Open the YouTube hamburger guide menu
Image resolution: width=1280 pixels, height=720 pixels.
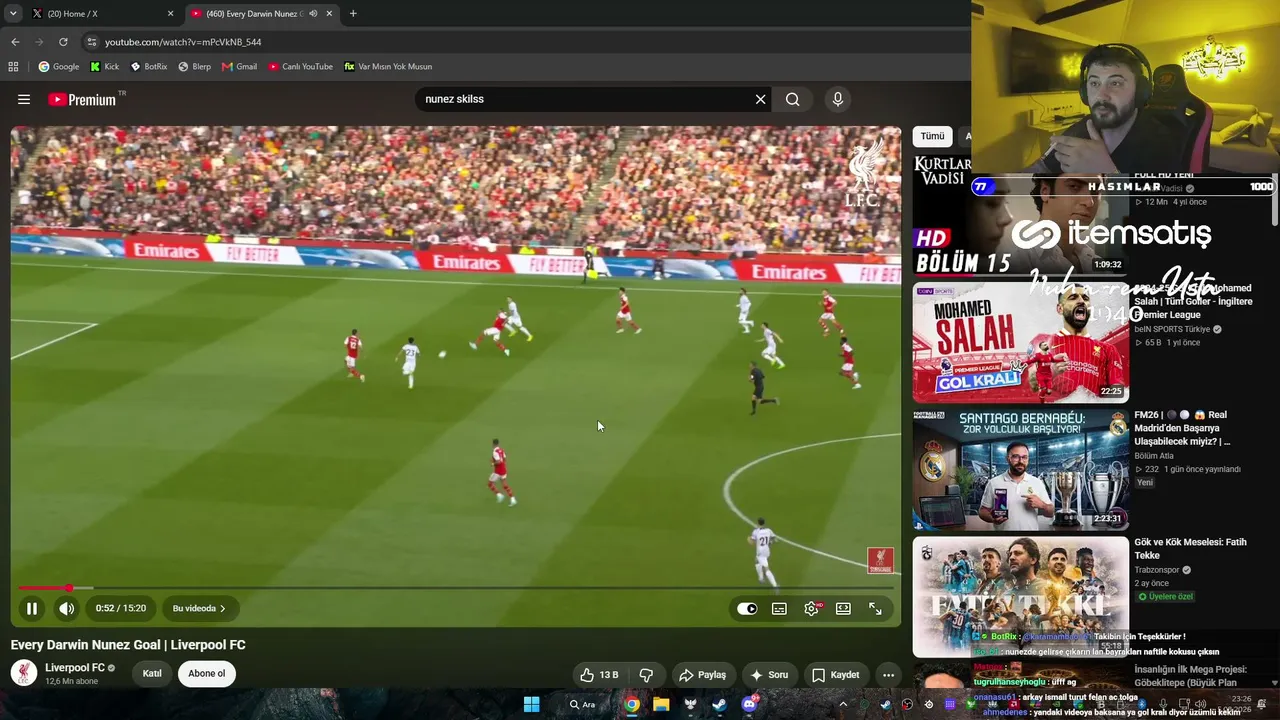[24, 99]
